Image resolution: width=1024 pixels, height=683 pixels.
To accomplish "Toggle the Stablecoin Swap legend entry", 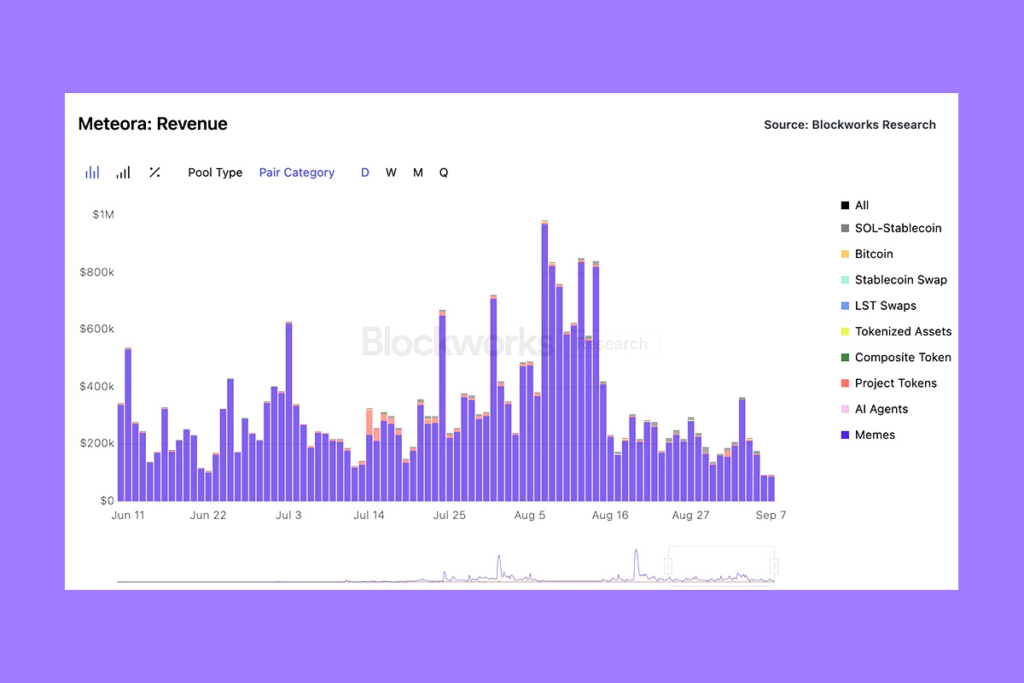I will [x=894, y=279].
